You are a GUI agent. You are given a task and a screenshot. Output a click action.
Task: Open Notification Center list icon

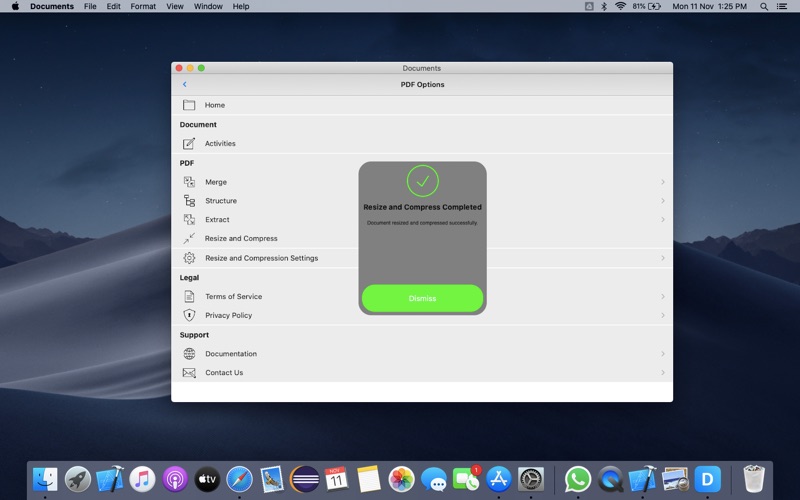782,7
